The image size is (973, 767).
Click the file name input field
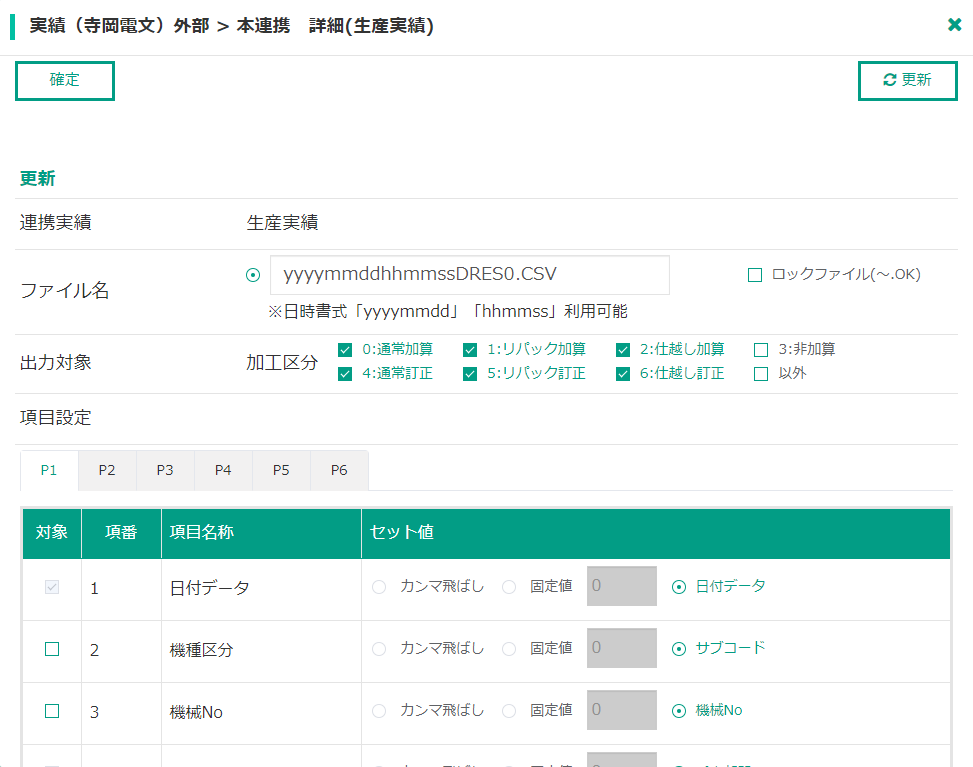tap(469, 275)
